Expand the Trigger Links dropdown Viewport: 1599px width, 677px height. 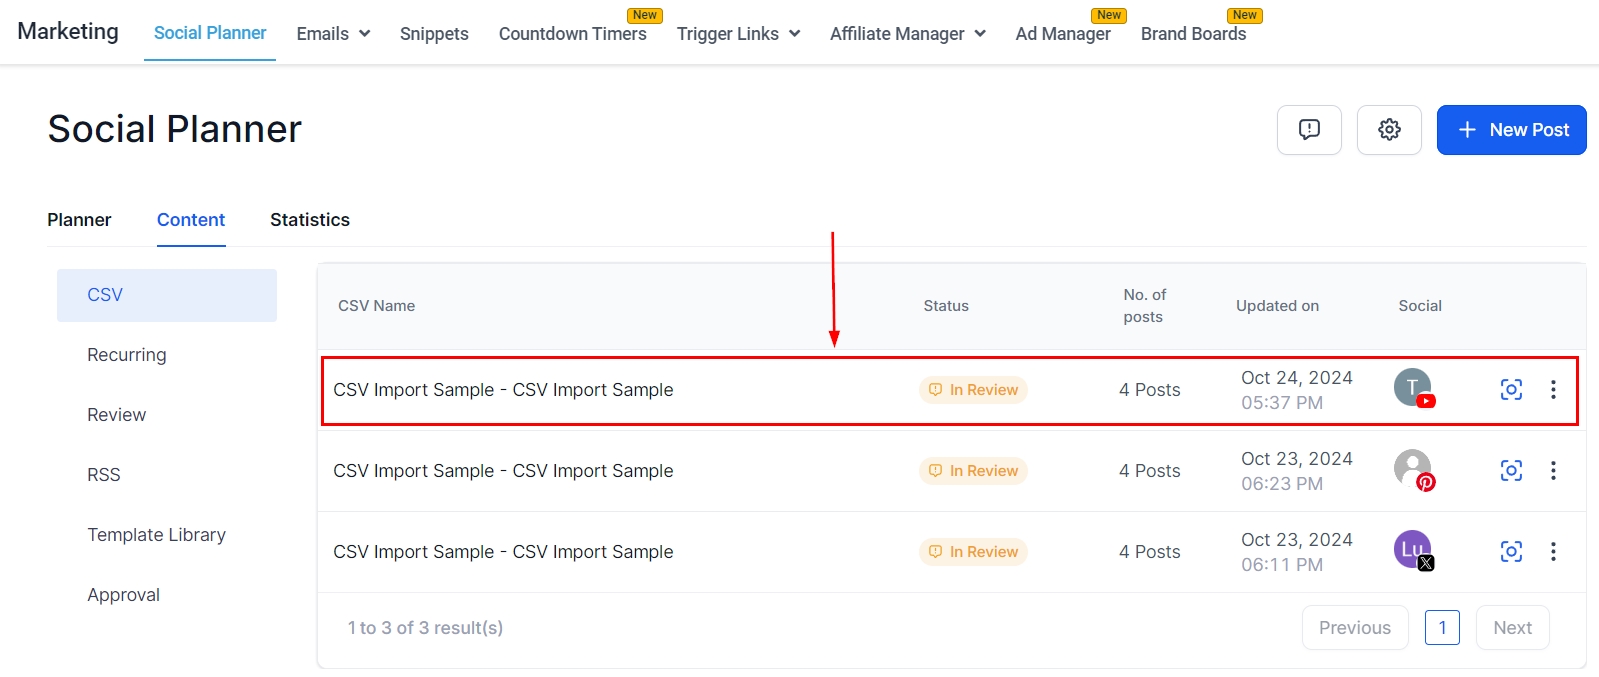click(738, 34)
